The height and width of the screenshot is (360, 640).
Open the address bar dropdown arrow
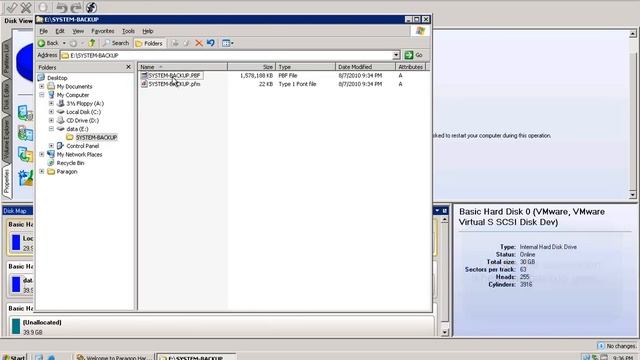[396, 55]
